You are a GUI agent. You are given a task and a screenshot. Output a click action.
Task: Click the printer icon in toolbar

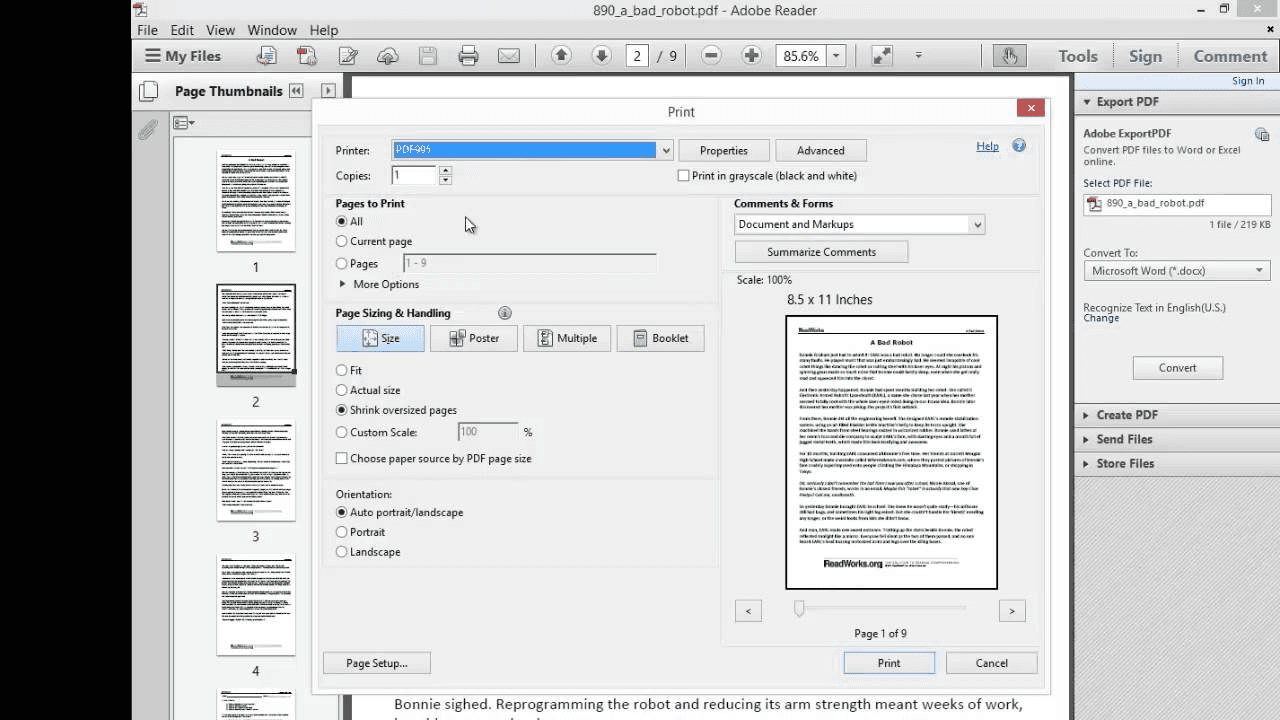(x=468, y=56)
